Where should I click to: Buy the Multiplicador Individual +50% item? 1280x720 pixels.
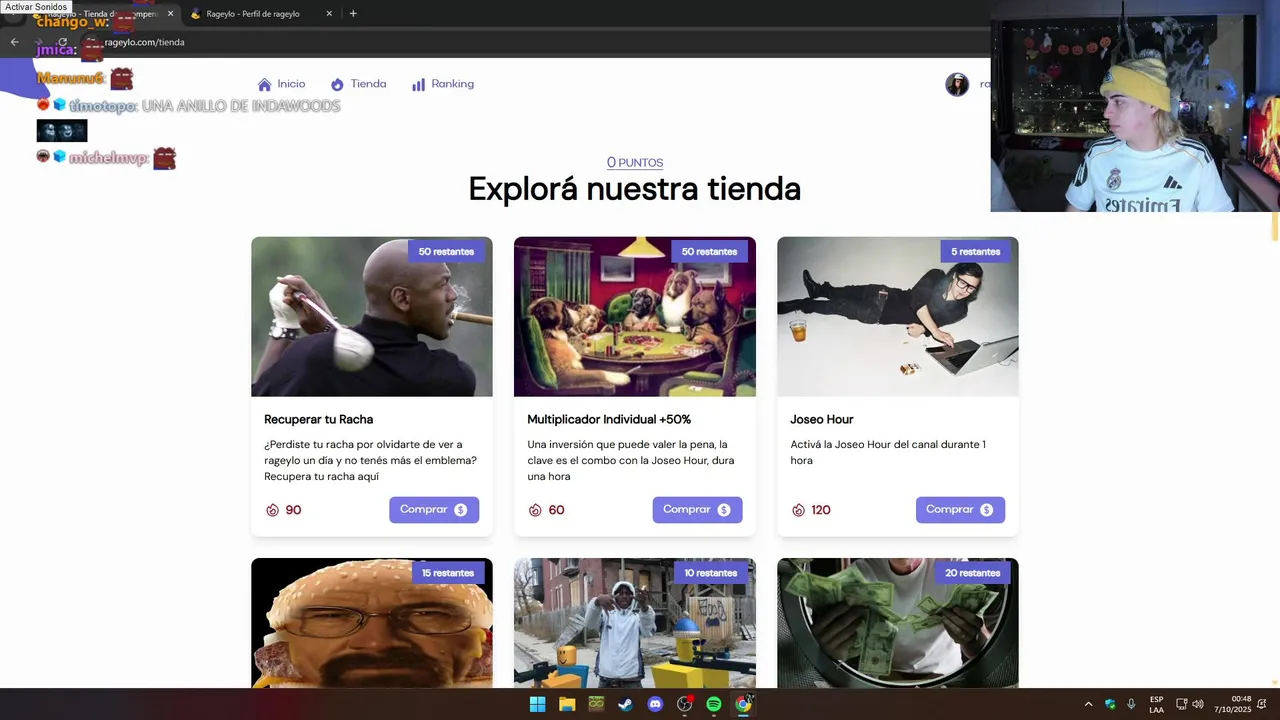[x=697, y=510]
